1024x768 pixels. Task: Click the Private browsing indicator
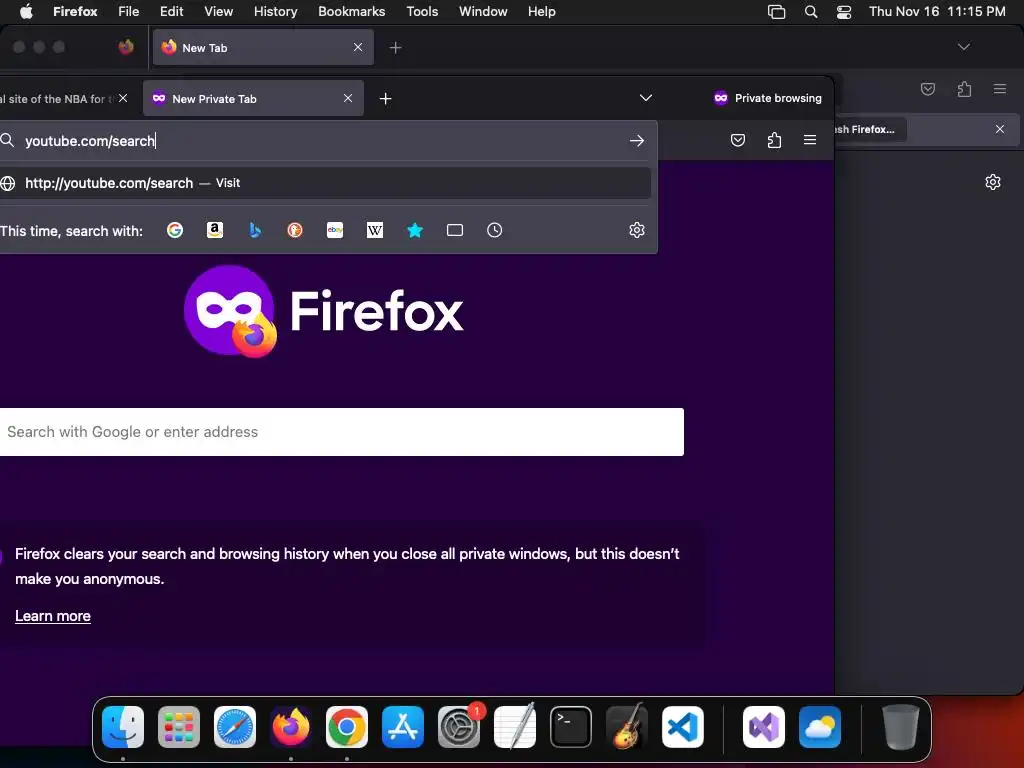tap(767, 98)
